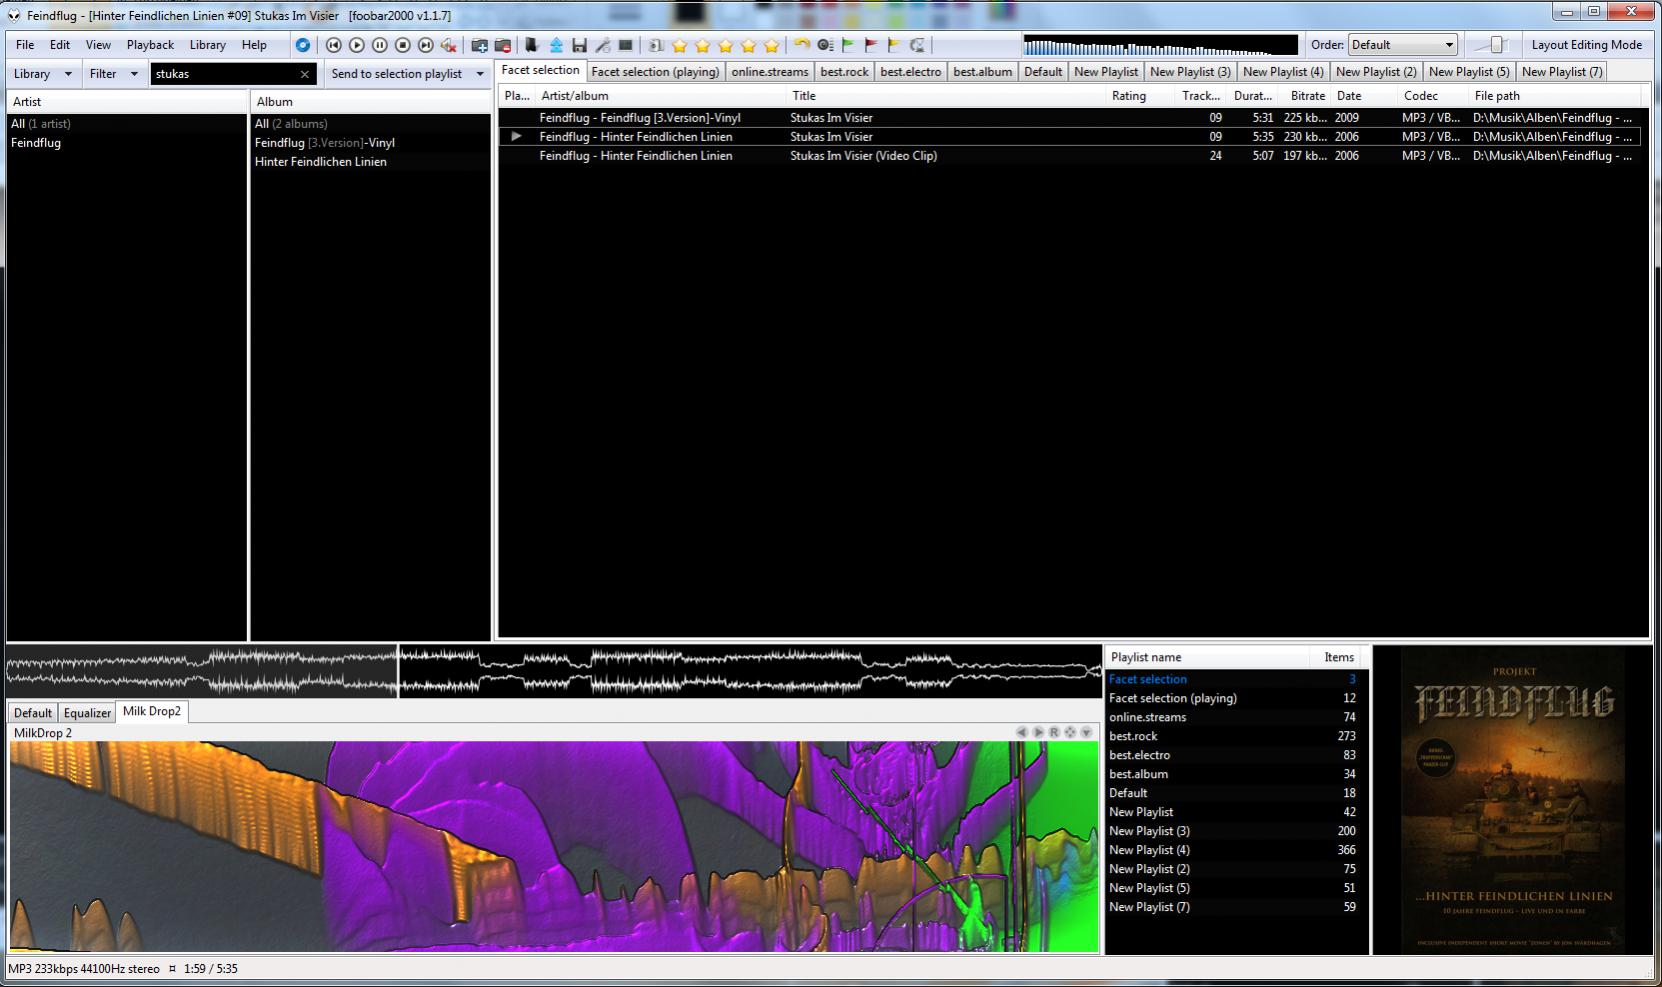Click the green flag toolbar icon
Image resolution: width=1662 pixels, height=987 pixels.
[848, 45]
